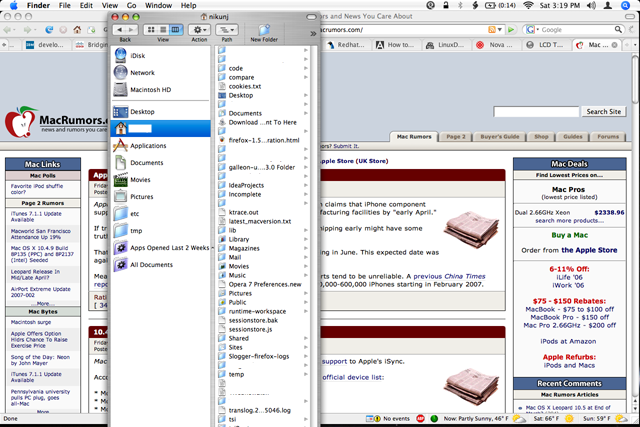Open All Documents smart folder

(x=151, y=265)
